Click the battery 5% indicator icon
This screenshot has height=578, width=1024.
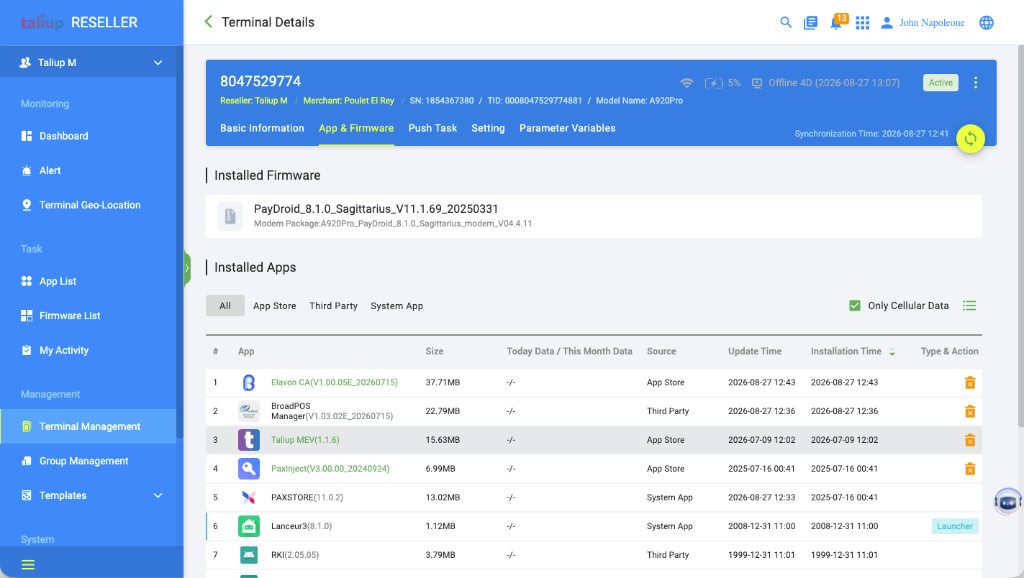713,83
